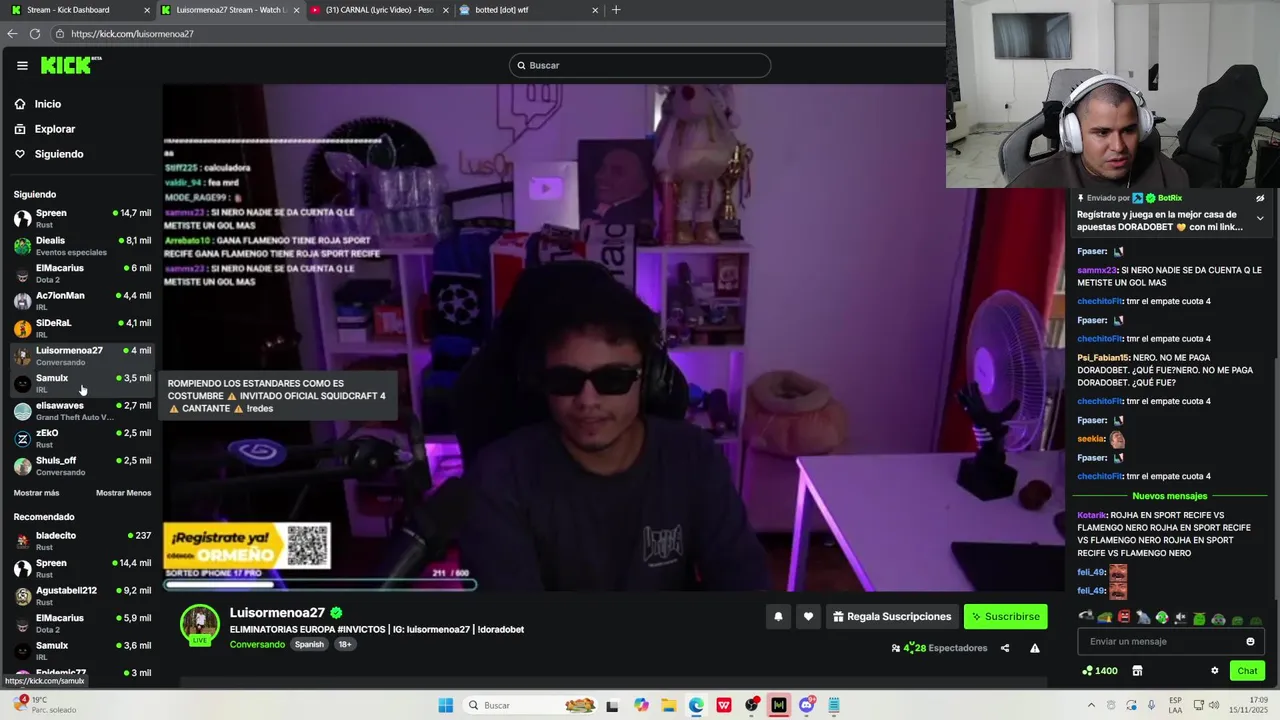This screenshot has width=1280, height=720.
Task: Switch to CARNAL Lyric Video tab
Action: pos(378,10)
